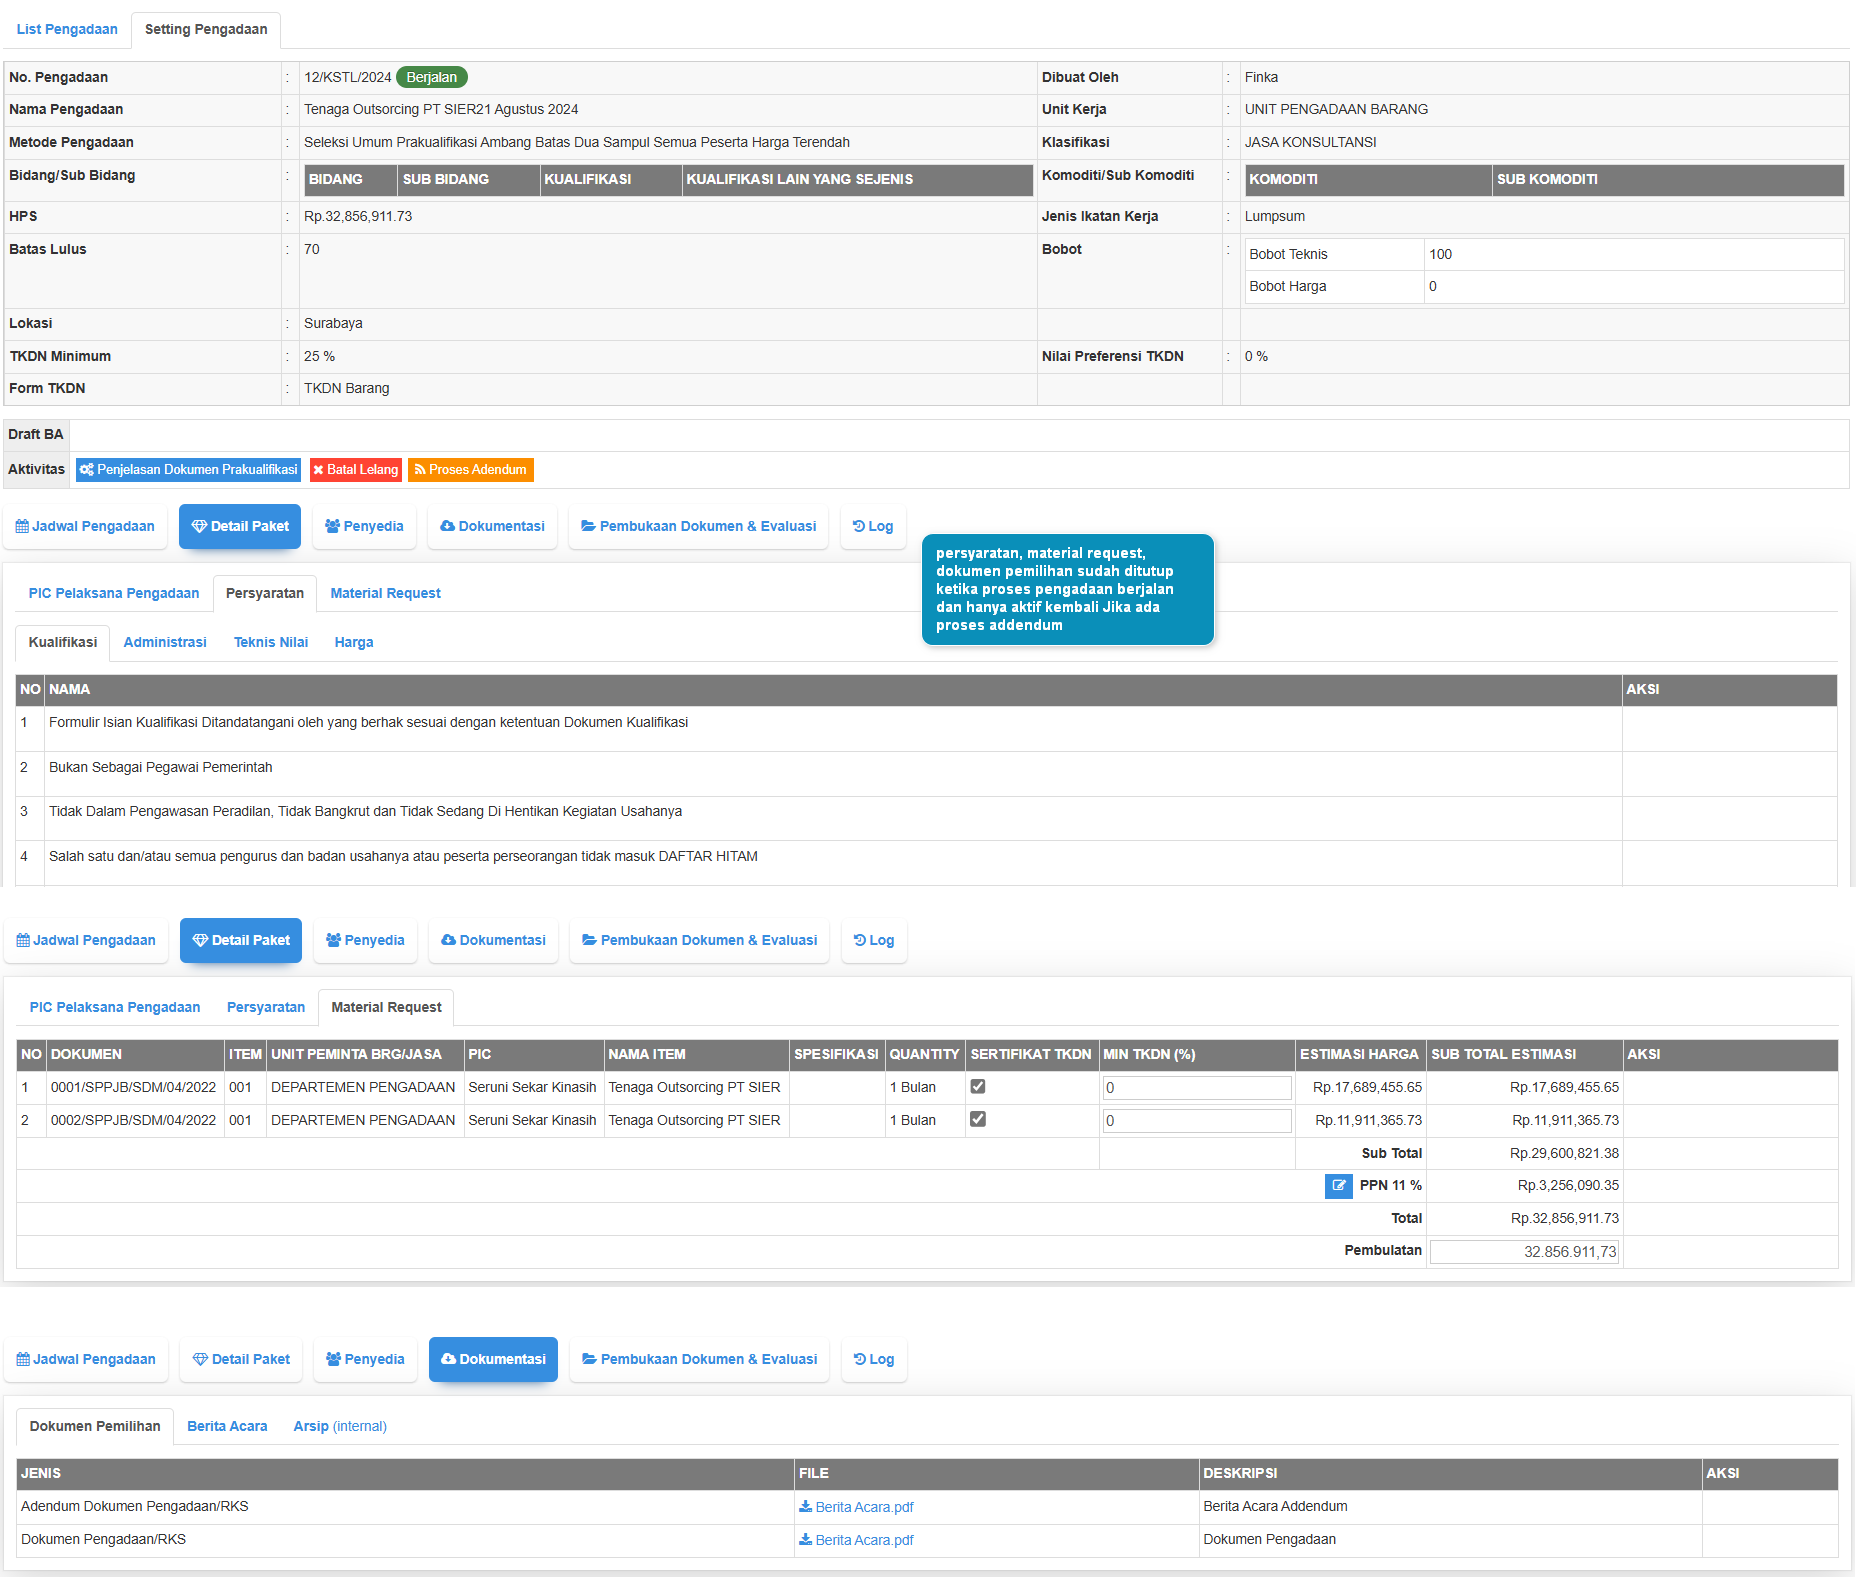Toggle Sertifikat TKDN checkbox for document 0002/SPPJB

[x=978, y=1120]
